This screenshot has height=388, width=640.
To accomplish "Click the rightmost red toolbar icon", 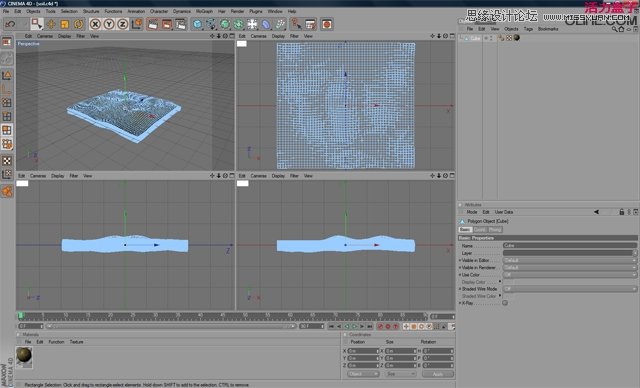I will tap(327, 24).
